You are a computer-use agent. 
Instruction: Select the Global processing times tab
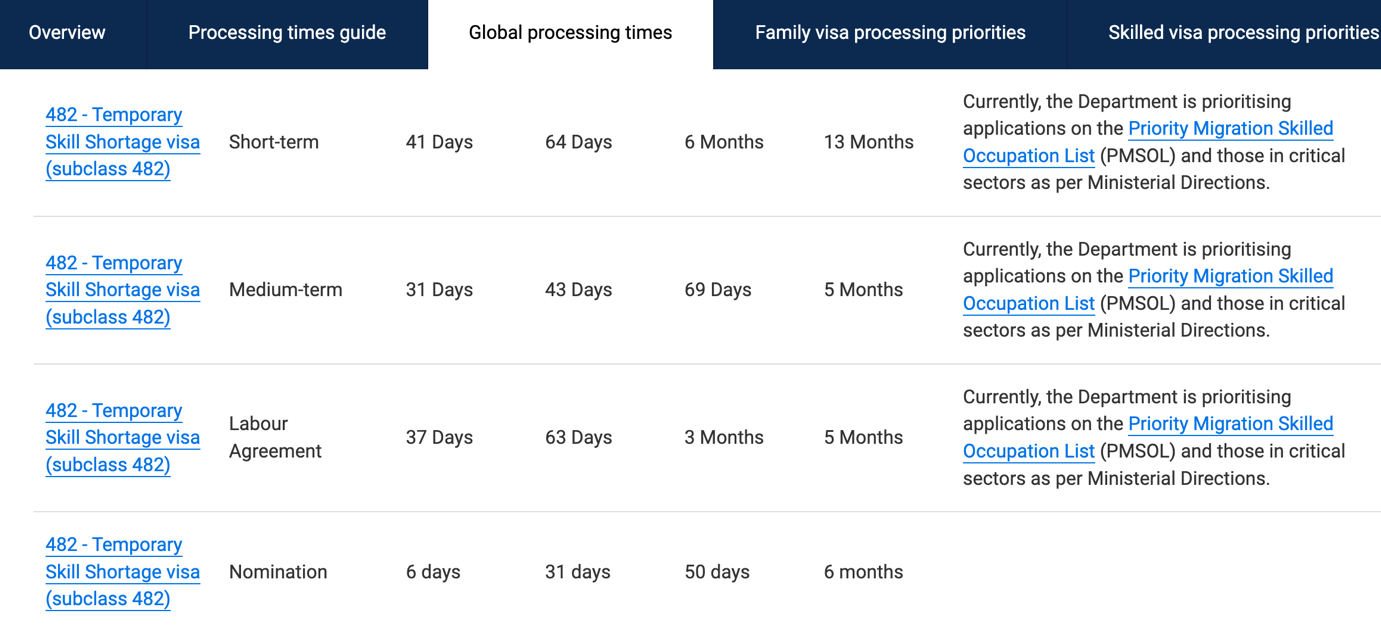[x=570, y=32]
